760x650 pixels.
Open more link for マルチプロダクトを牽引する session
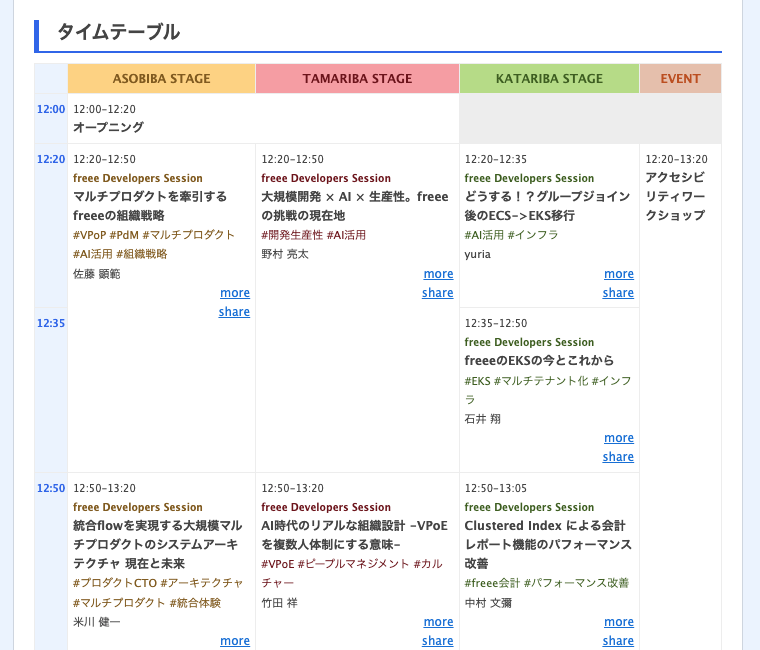coord(235,293)
